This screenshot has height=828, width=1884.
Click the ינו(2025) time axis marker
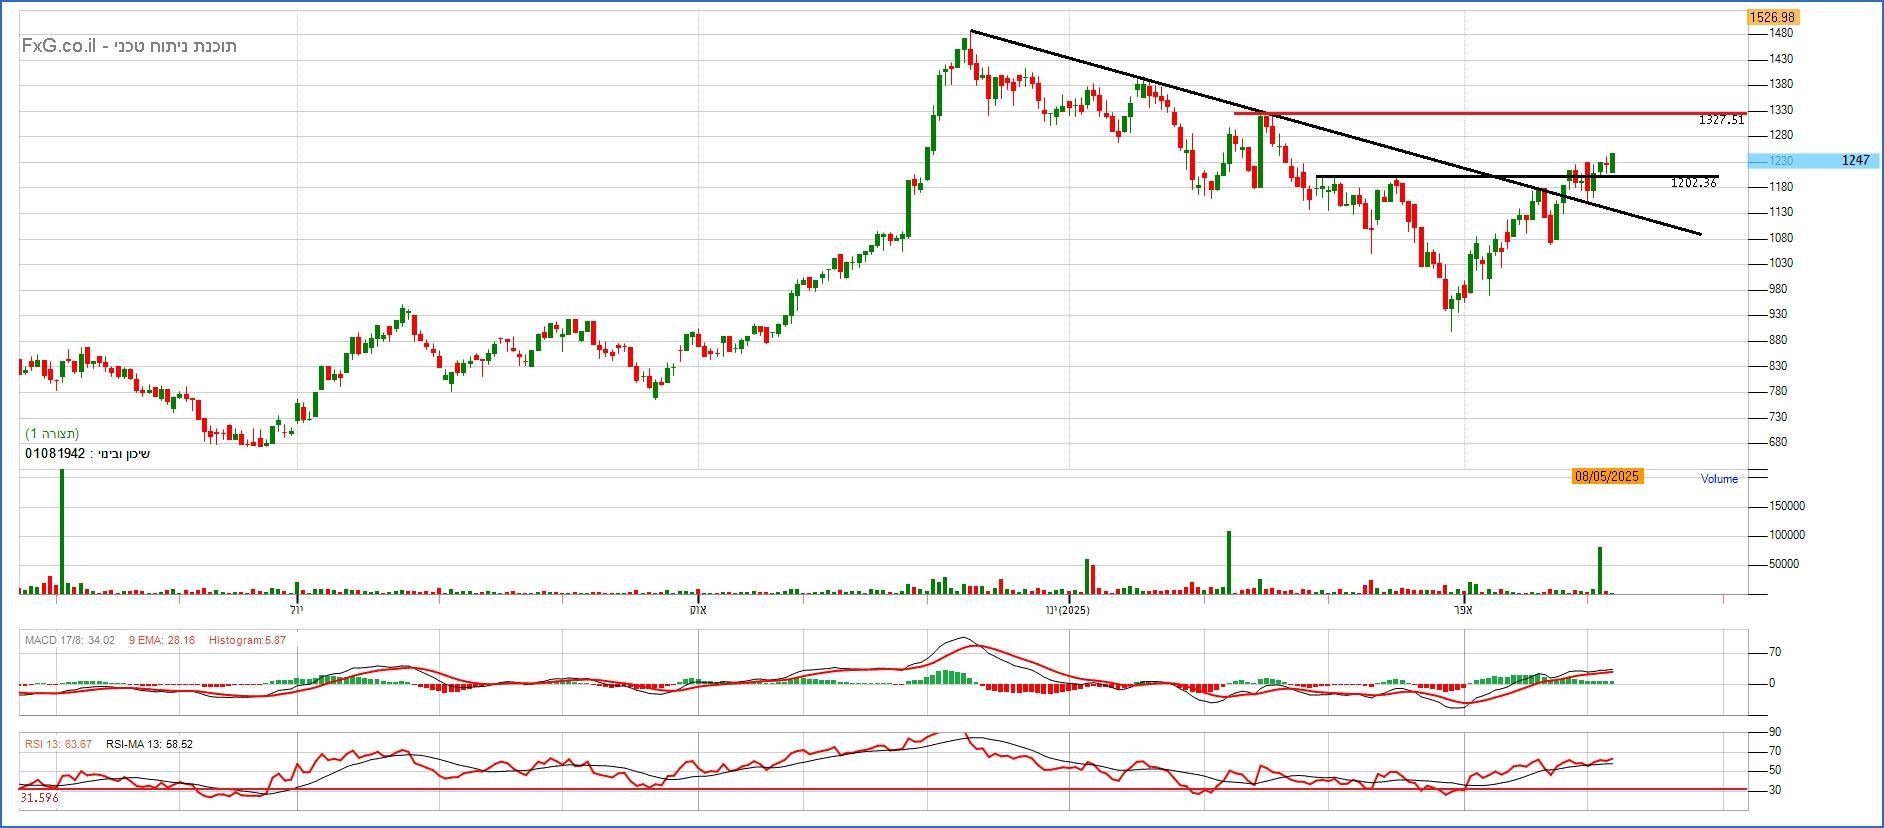[1068, 610]
